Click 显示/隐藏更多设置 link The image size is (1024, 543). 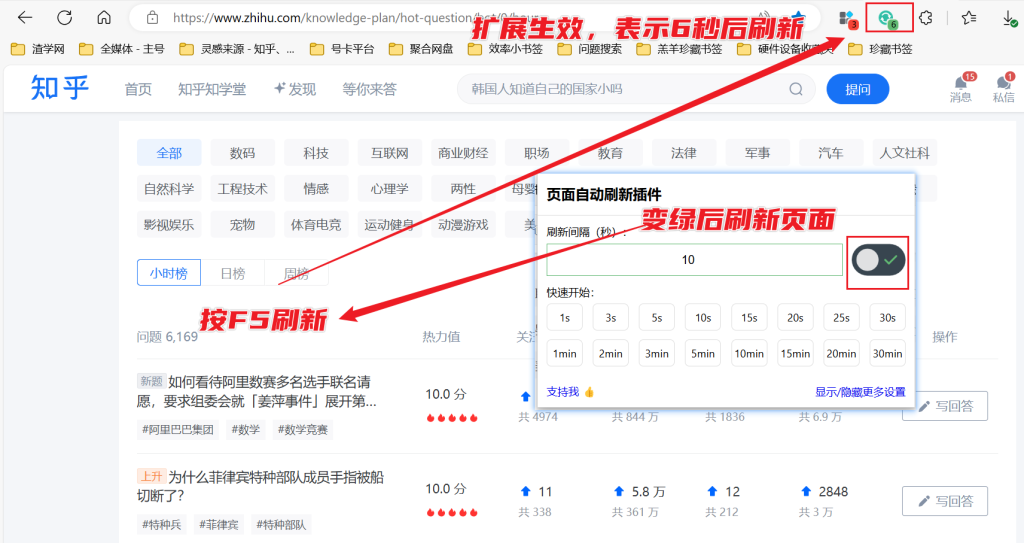[x=860, y=392]
